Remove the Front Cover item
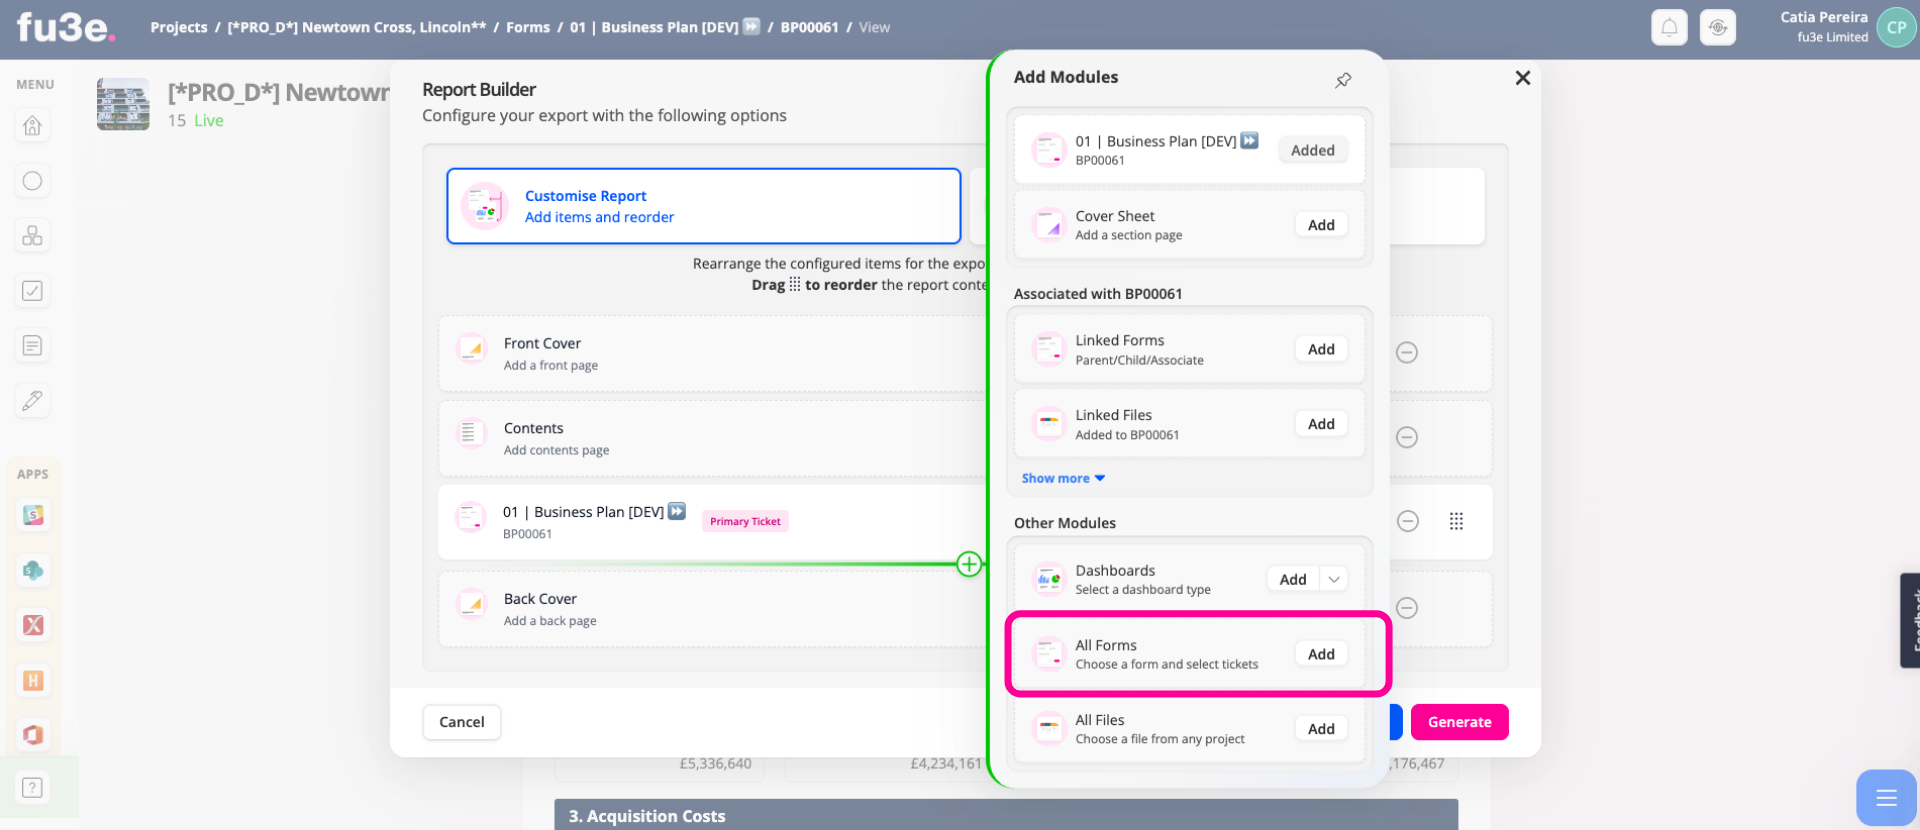The height and width of the screenshot is (830, 1920). point(1407,352)
